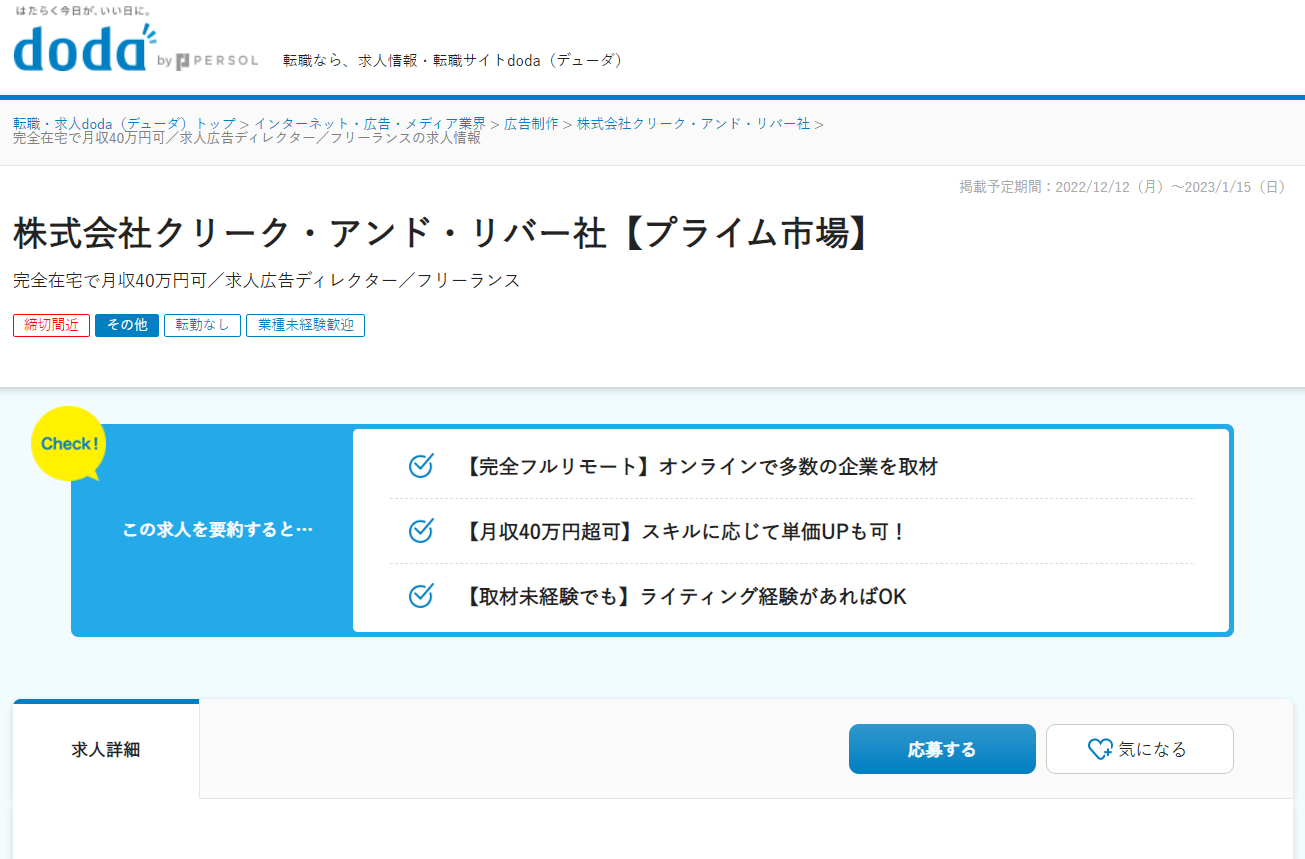The height and width of the screenshot is (859, 1305).
Task: Click the 転勤なし tag
Action: 202,325
